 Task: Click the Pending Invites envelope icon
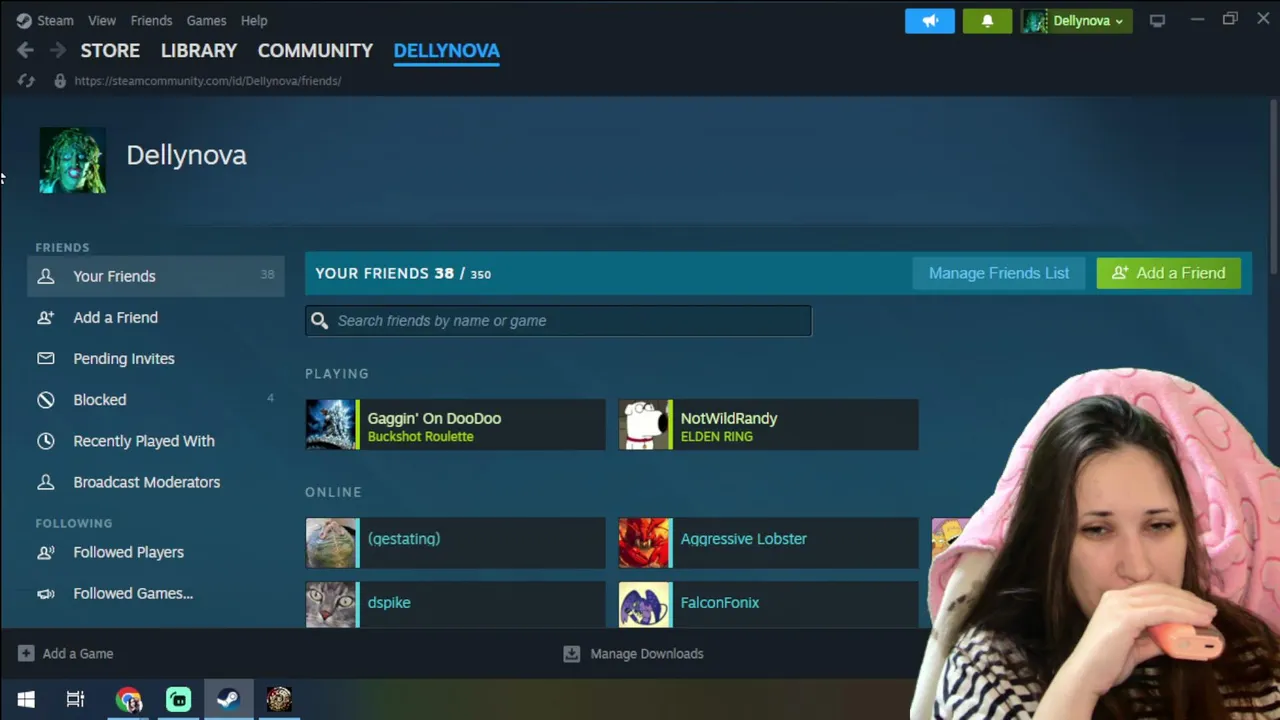tap(46, 358)
